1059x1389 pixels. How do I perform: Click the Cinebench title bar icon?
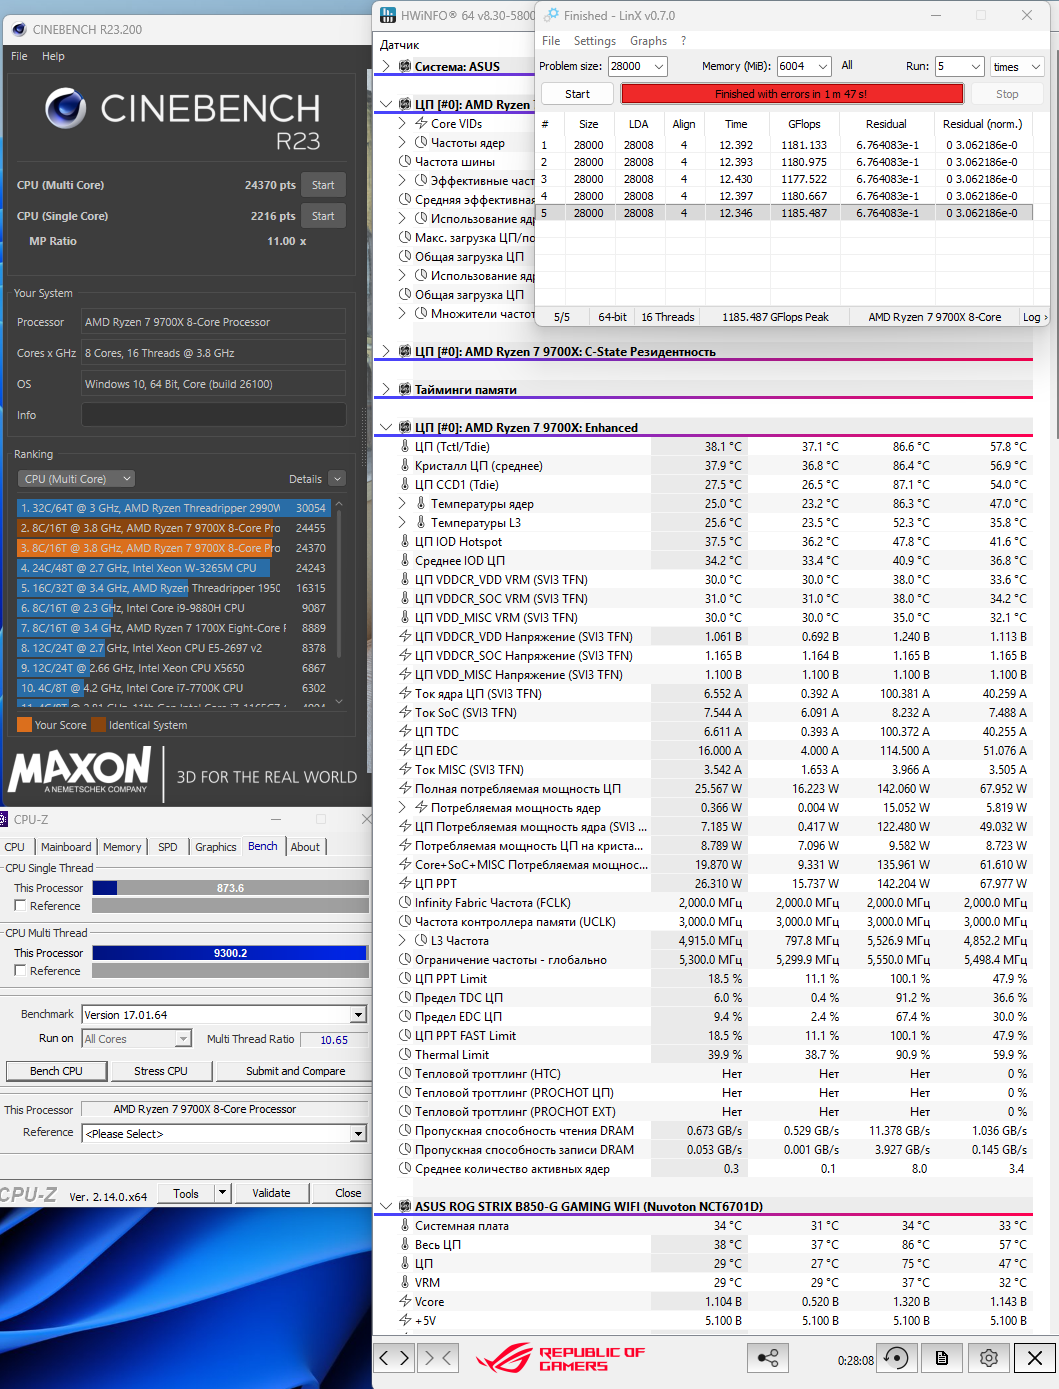(x=19, y=29)
